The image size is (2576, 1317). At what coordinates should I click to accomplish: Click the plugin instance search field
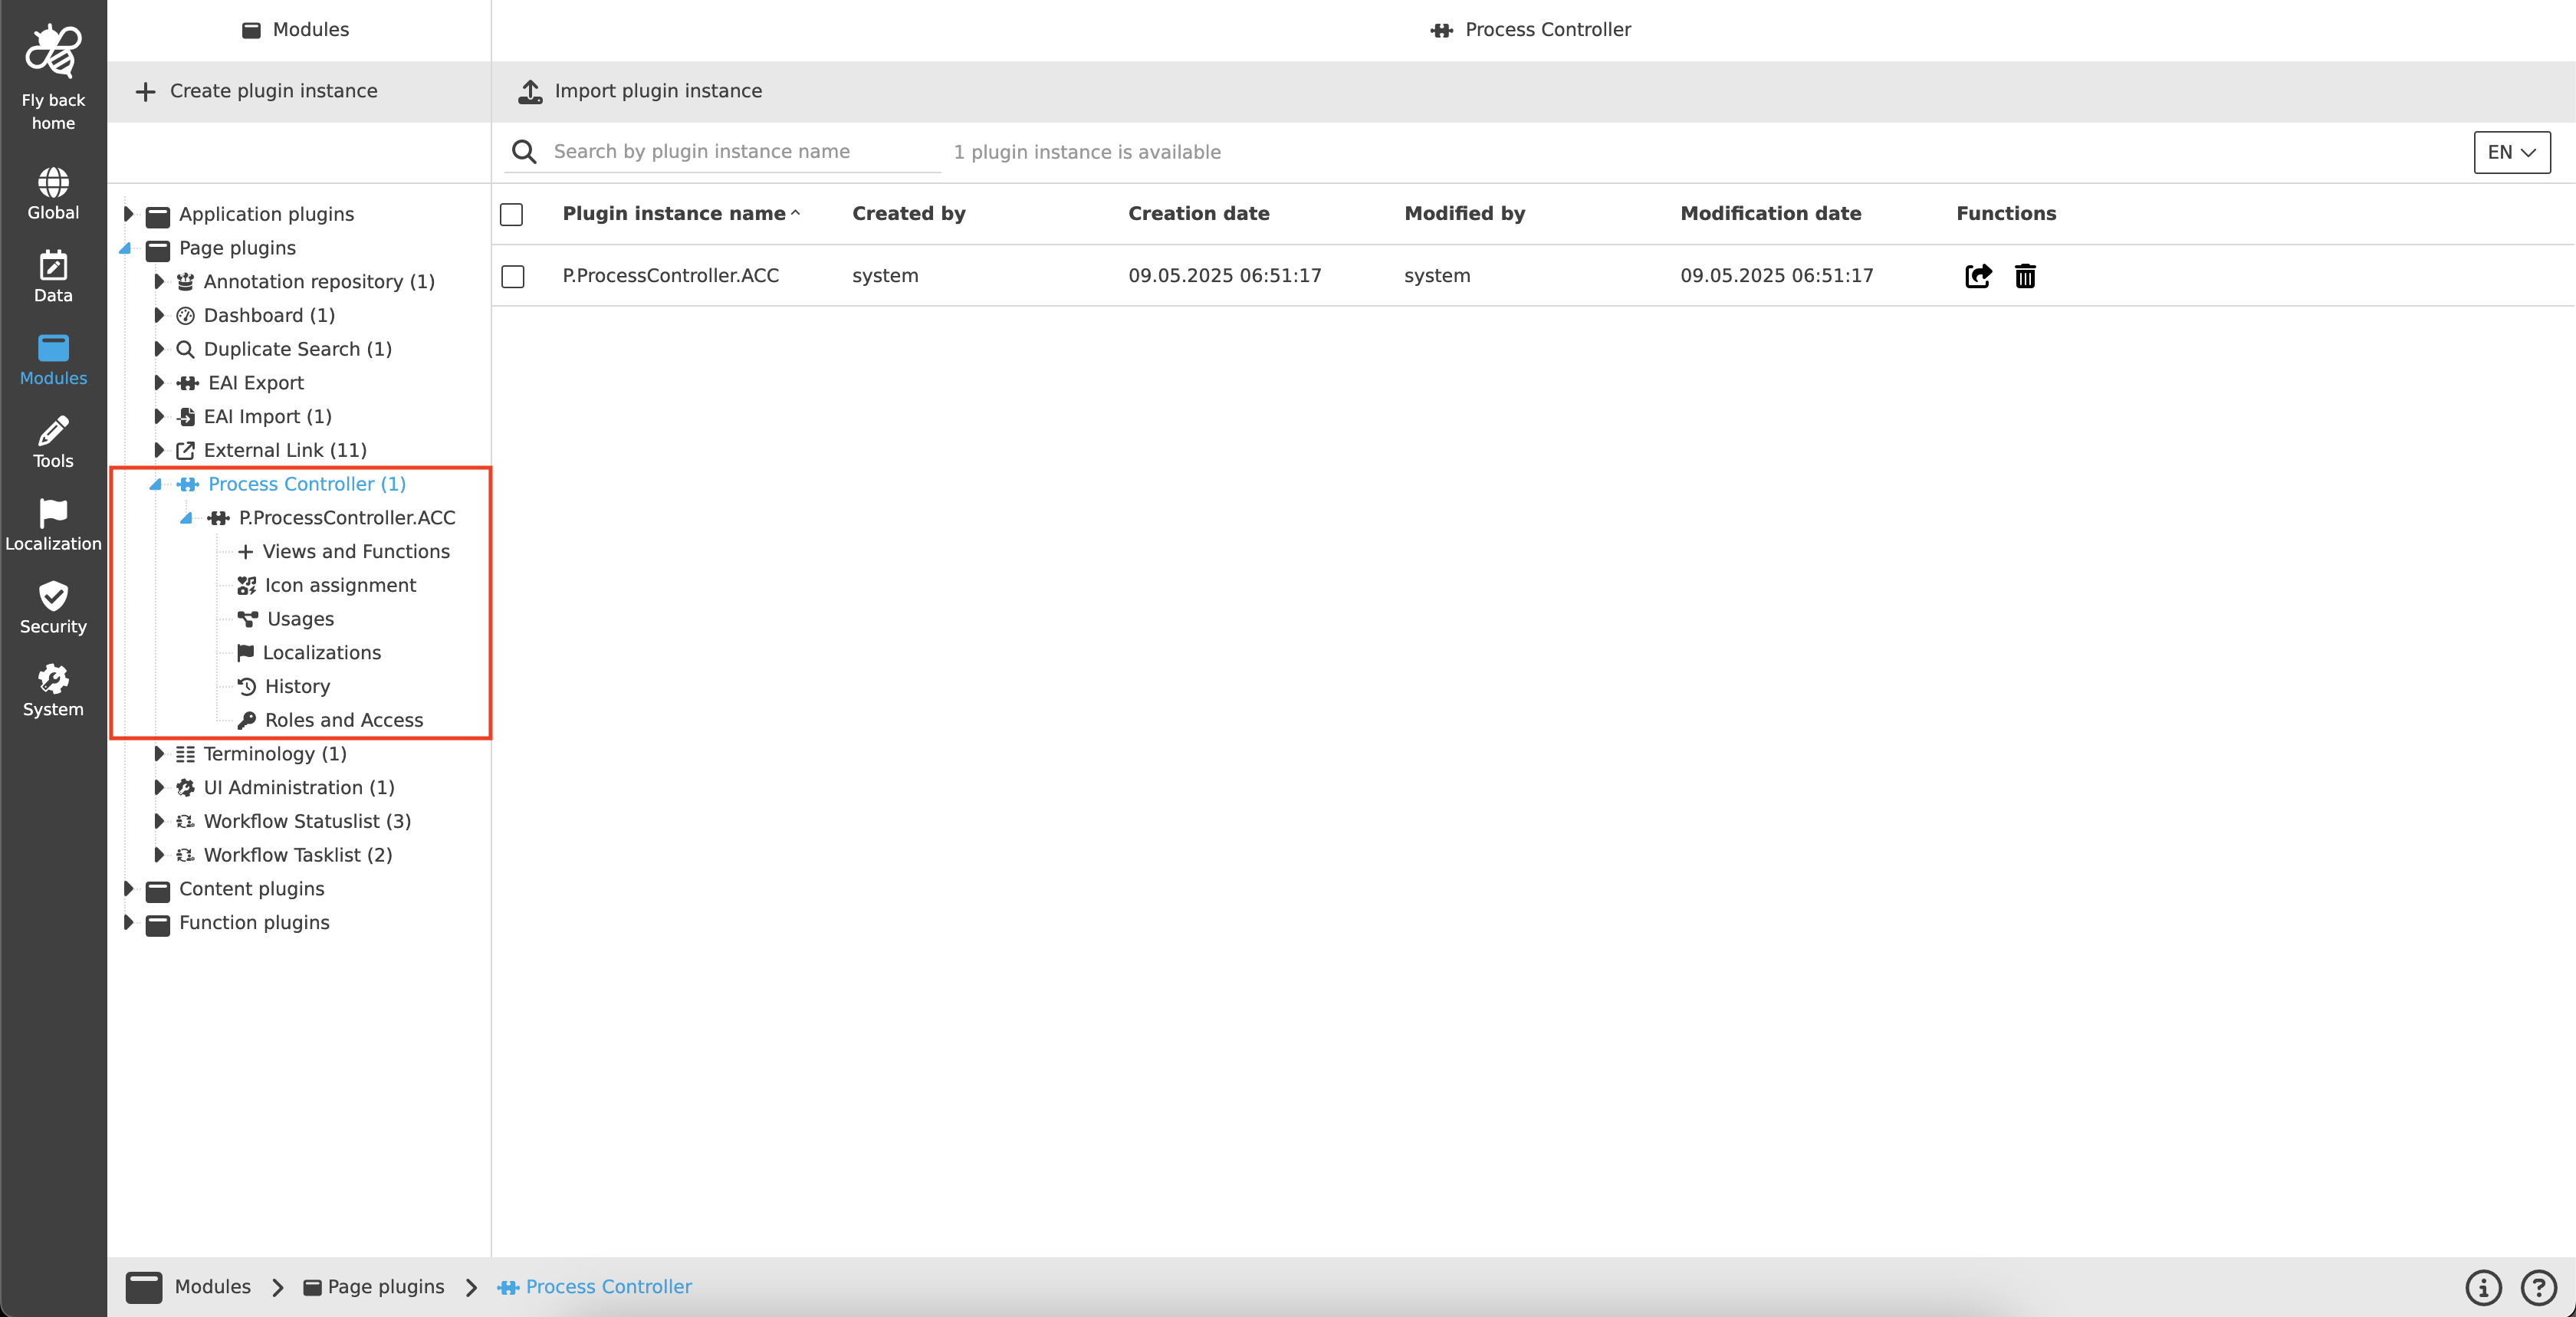[720, 152]
